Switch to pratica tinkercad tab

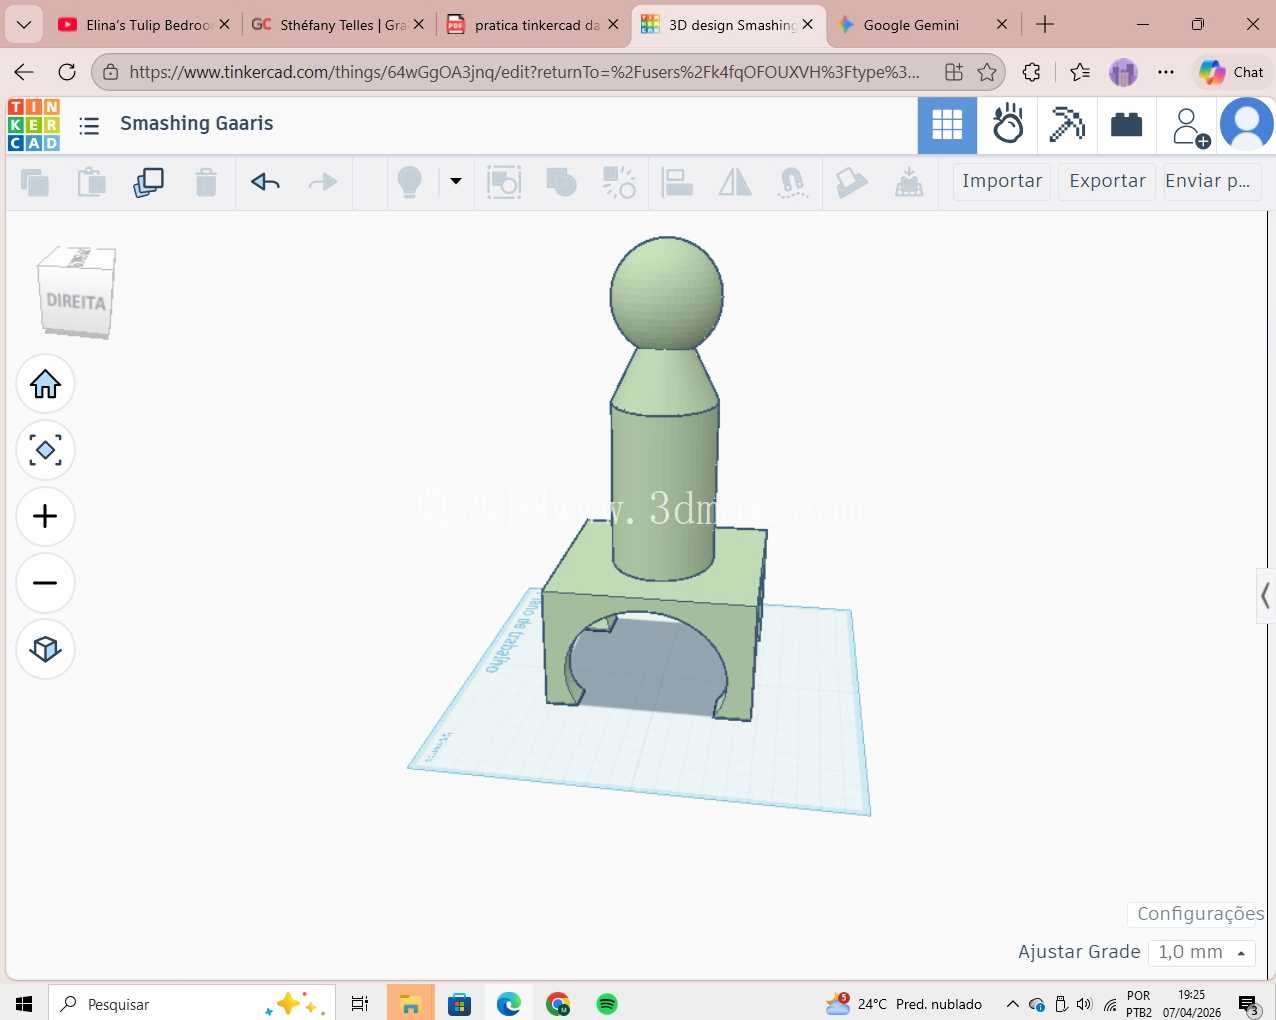[x=533, y=25]
